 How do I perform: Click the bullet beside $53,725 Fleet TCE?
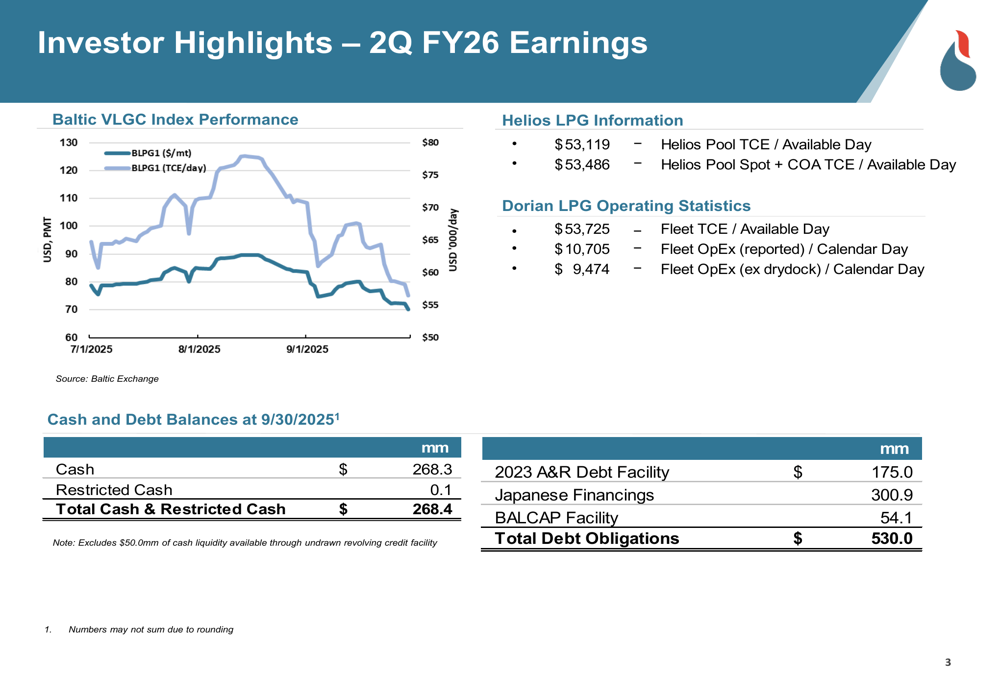[514, 230]
